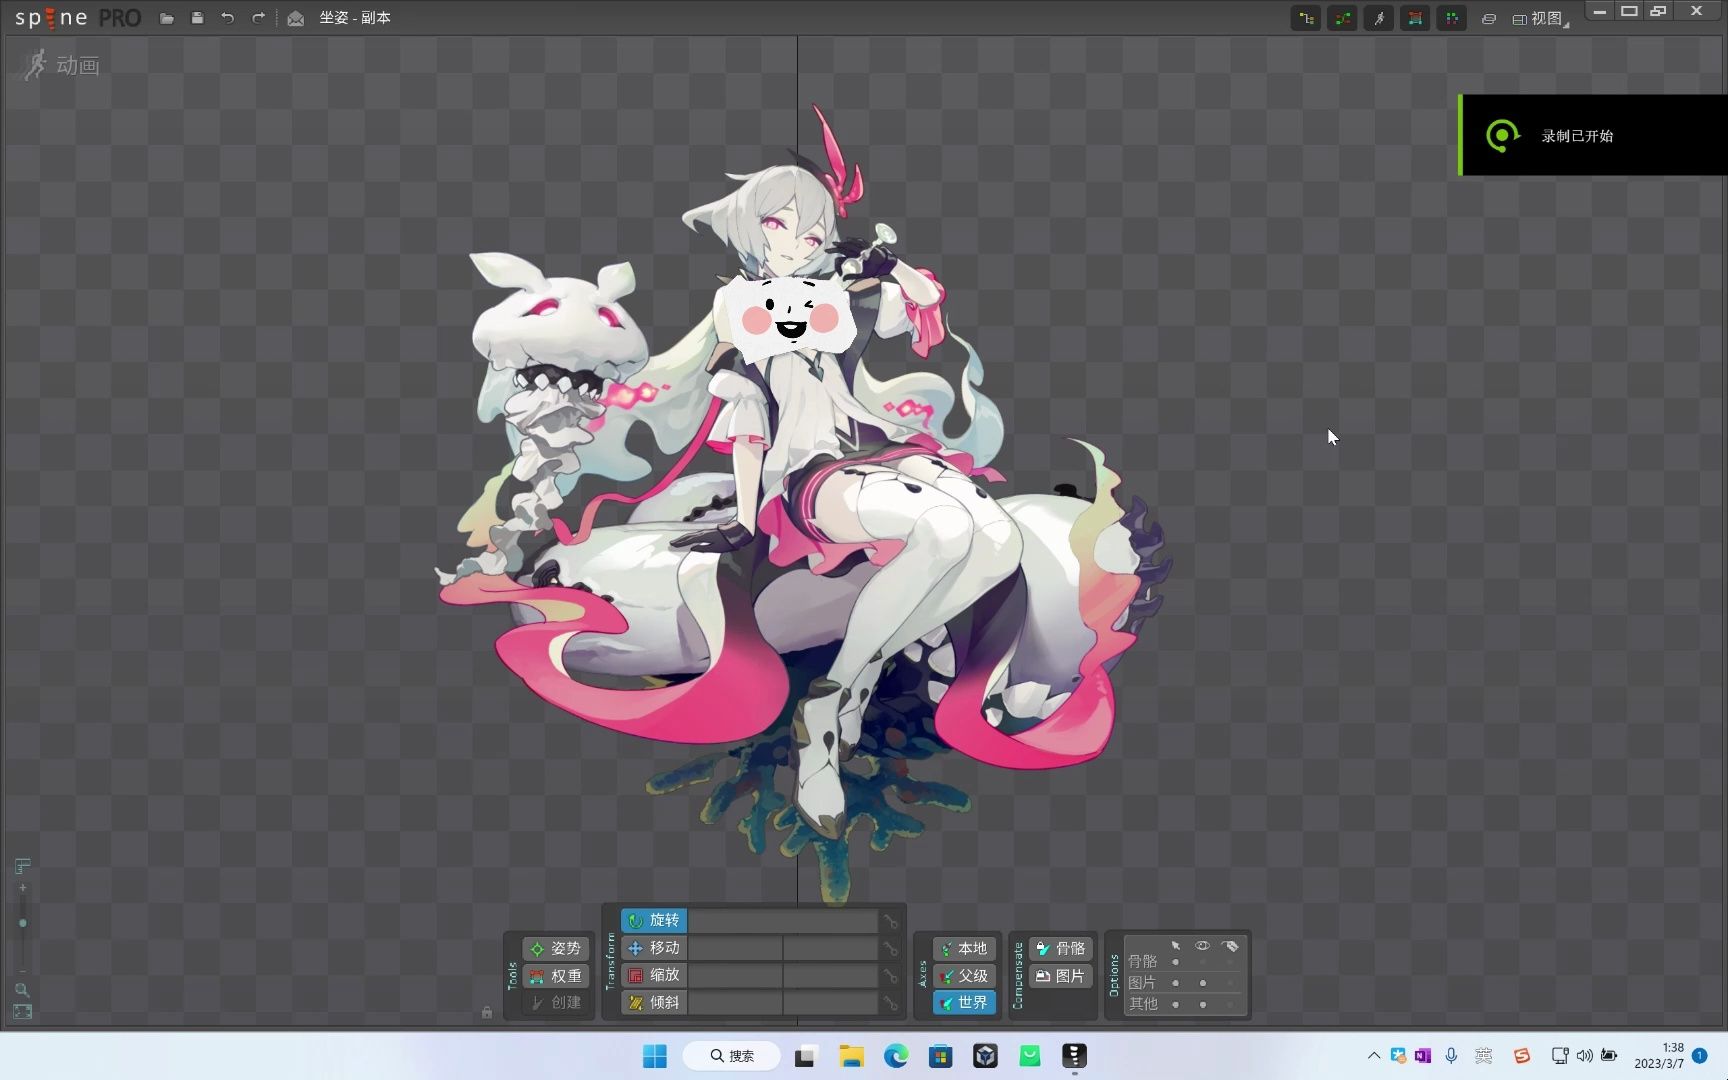Screen dimensions: 1728x1080
Task: Set axes to 父级 Parent
Action: (964, 975)
